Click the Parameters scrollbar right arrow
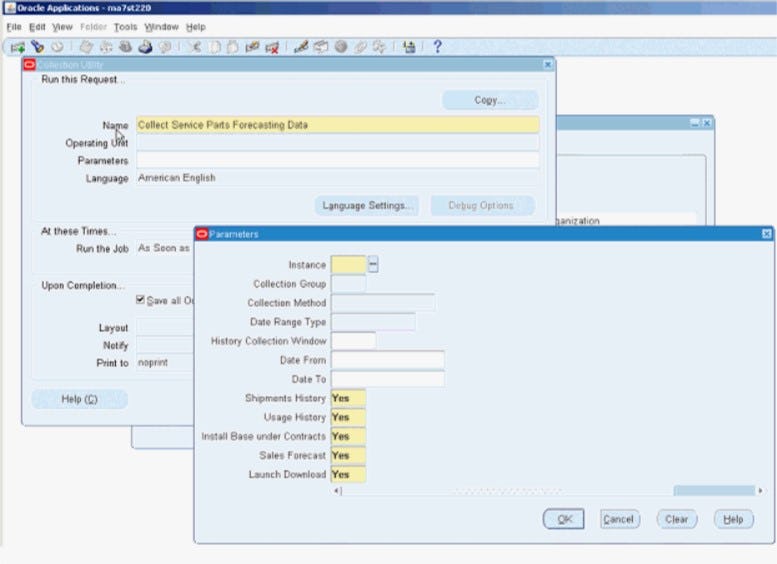777x564 pixels. 760,491
